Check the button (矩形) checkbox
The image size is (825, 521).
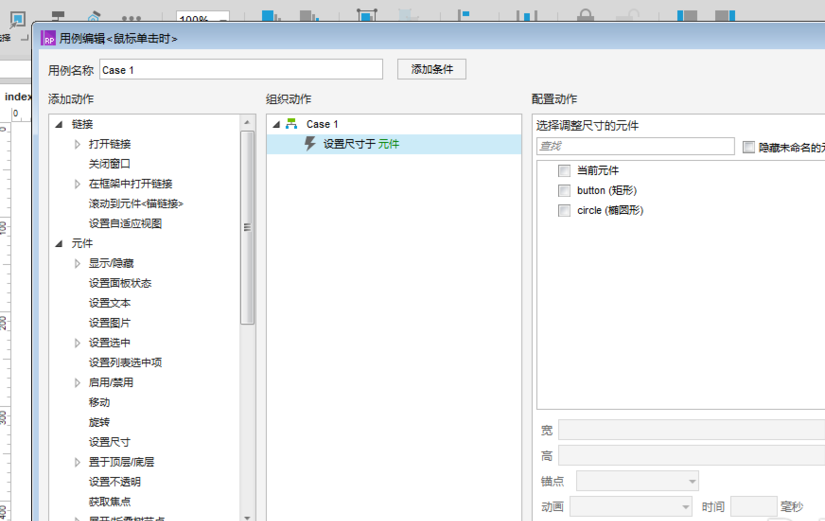(x=564, y=191)
